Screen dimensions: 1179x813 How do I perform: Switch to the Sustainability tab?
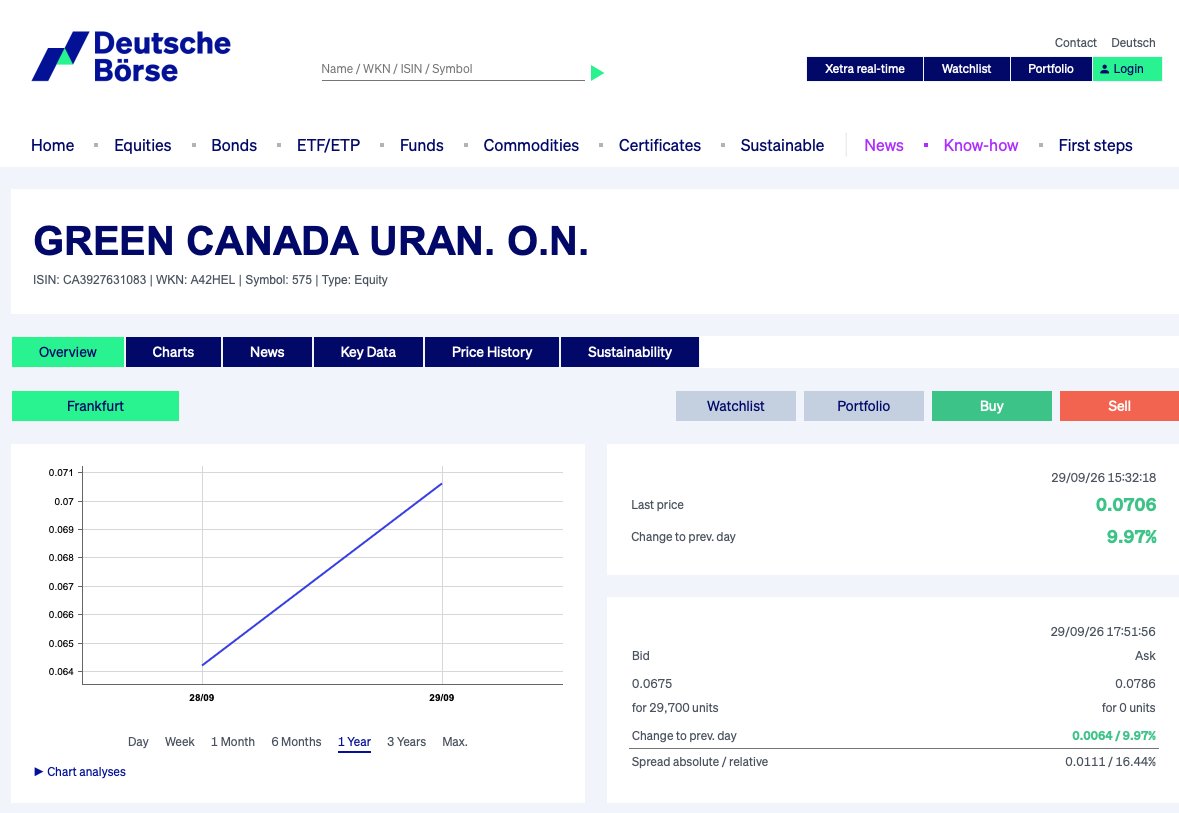click(x=629, y=352)
